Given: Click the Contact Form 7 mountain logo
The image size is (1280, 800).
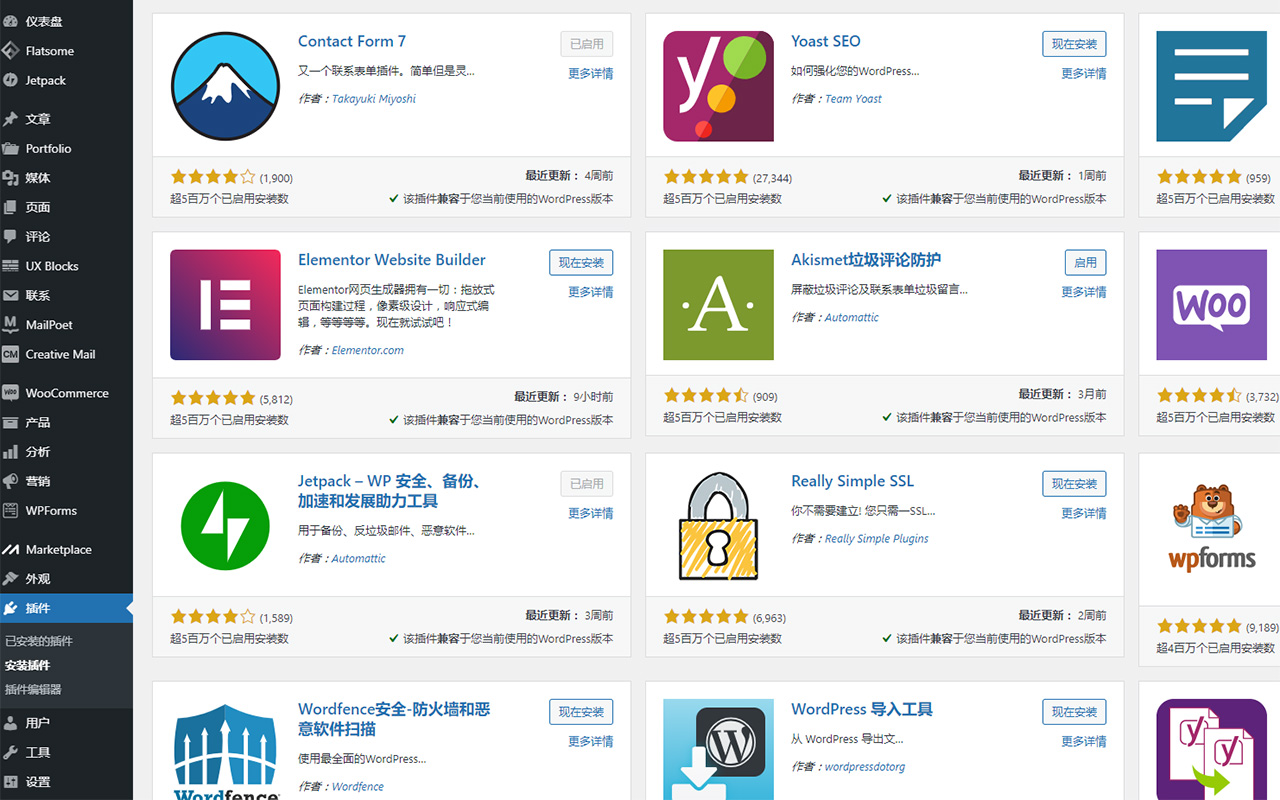Looking at the screenshot, I should tap(225, 86).
